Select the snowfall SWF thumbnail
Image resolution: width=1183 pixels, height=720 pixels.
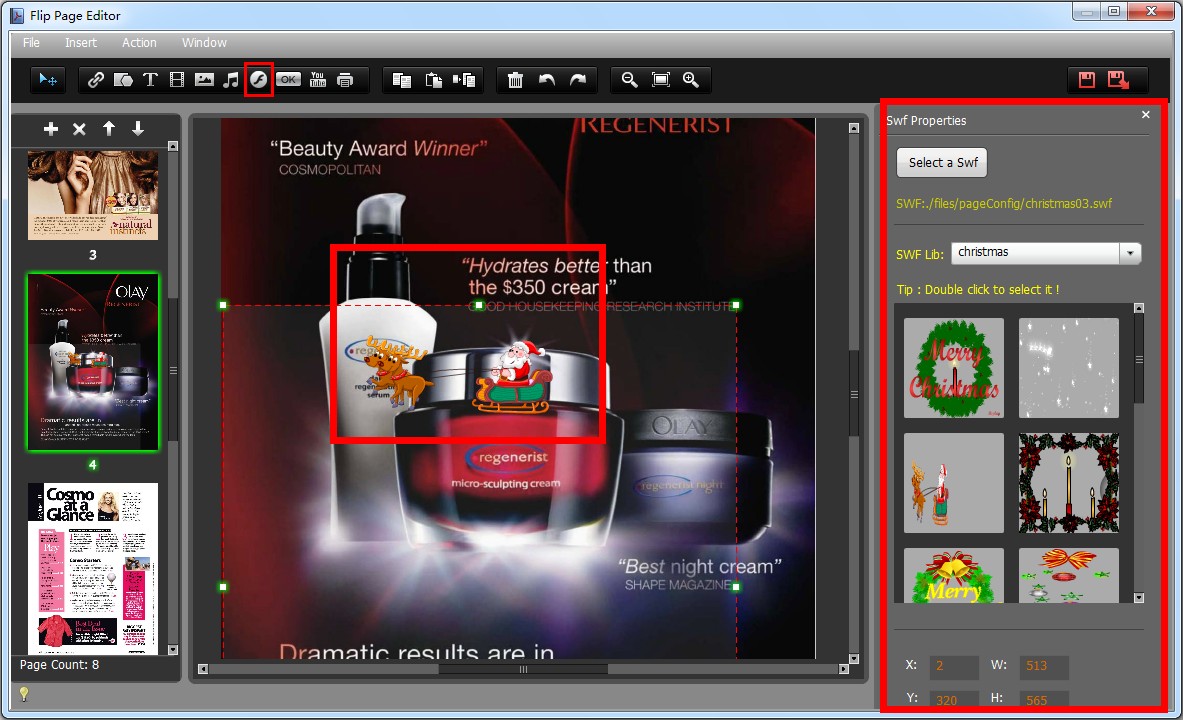(x=1068, y=368)
